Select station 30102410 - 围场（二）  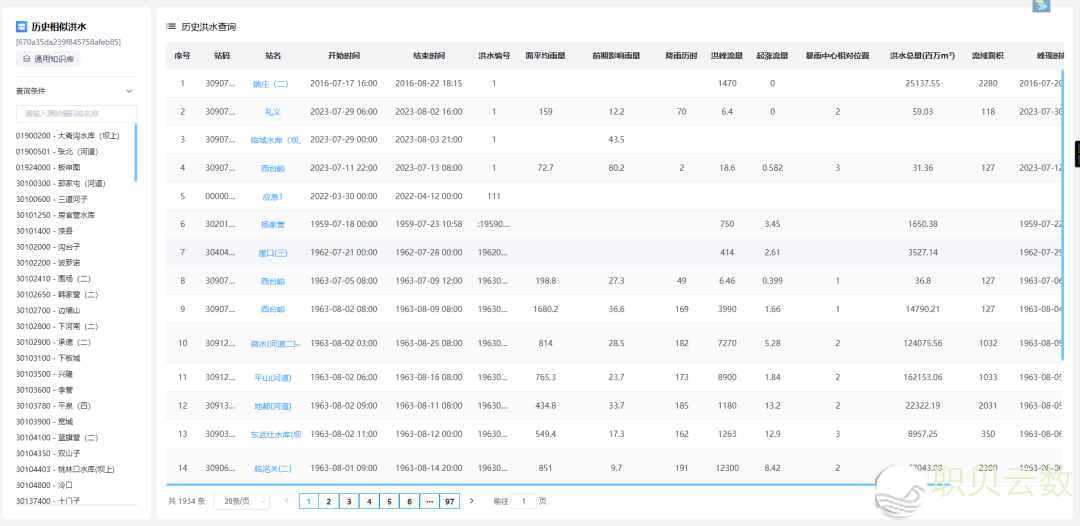[53, 279]
